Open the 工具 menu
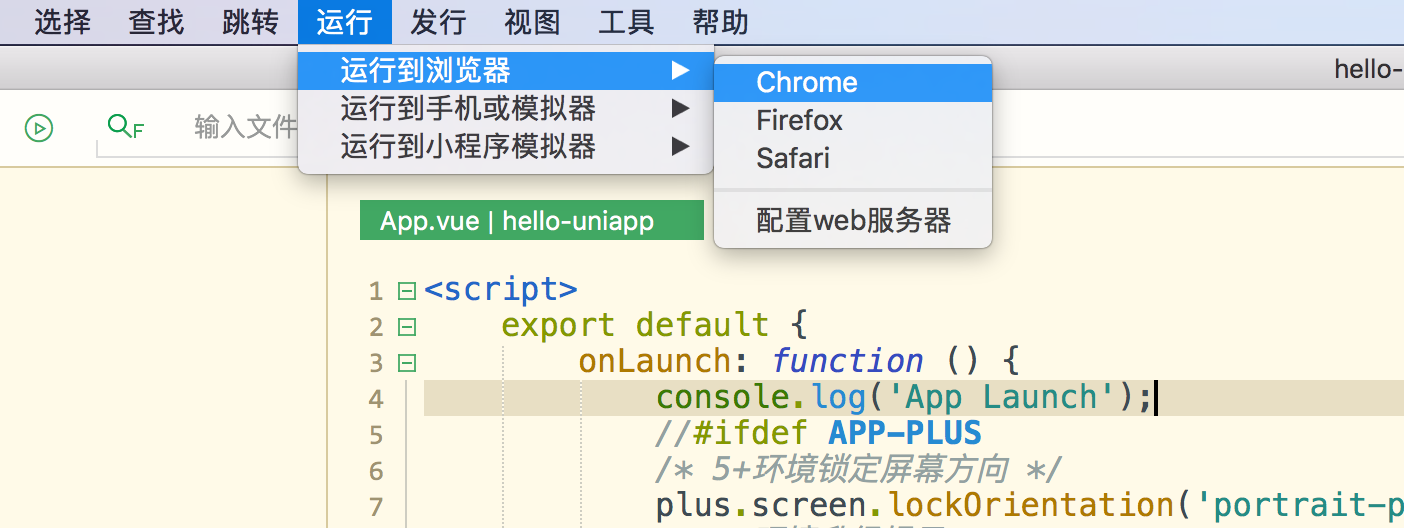1404x528 pixels. click(x=626, y=22)
